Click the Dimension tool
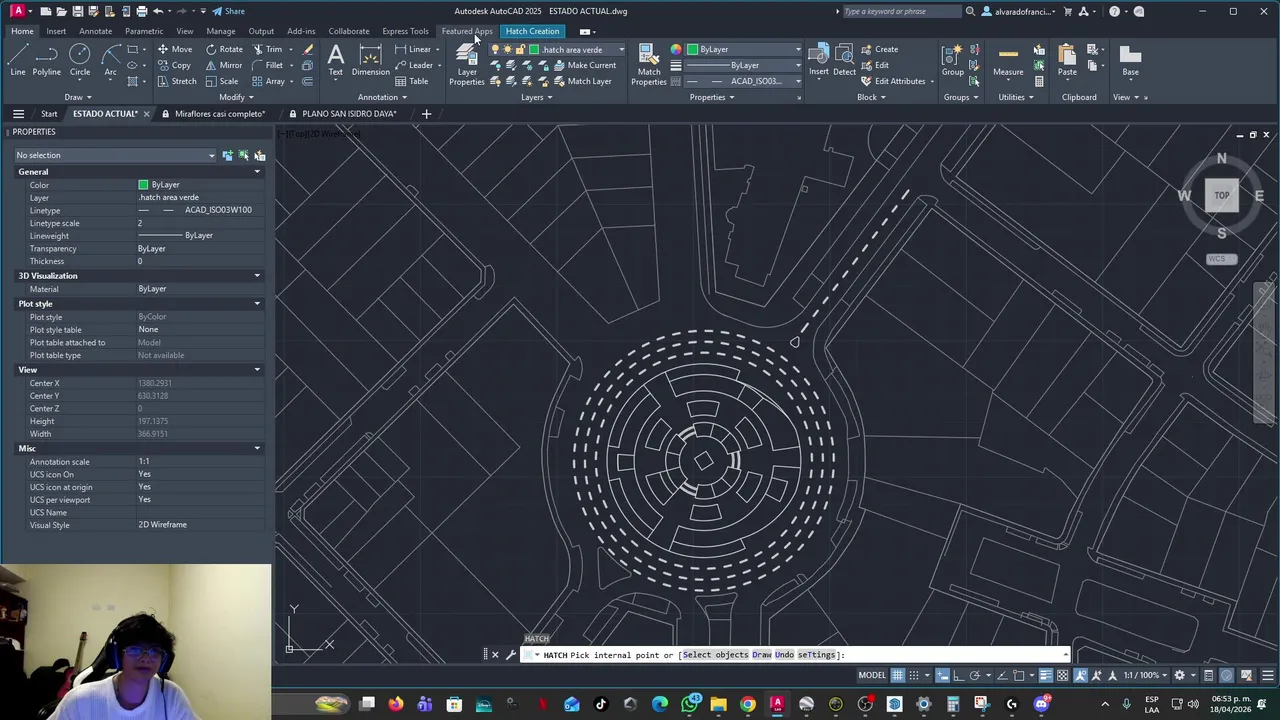The width and height of the screenshot is (1280, 720). coord(370,60)
